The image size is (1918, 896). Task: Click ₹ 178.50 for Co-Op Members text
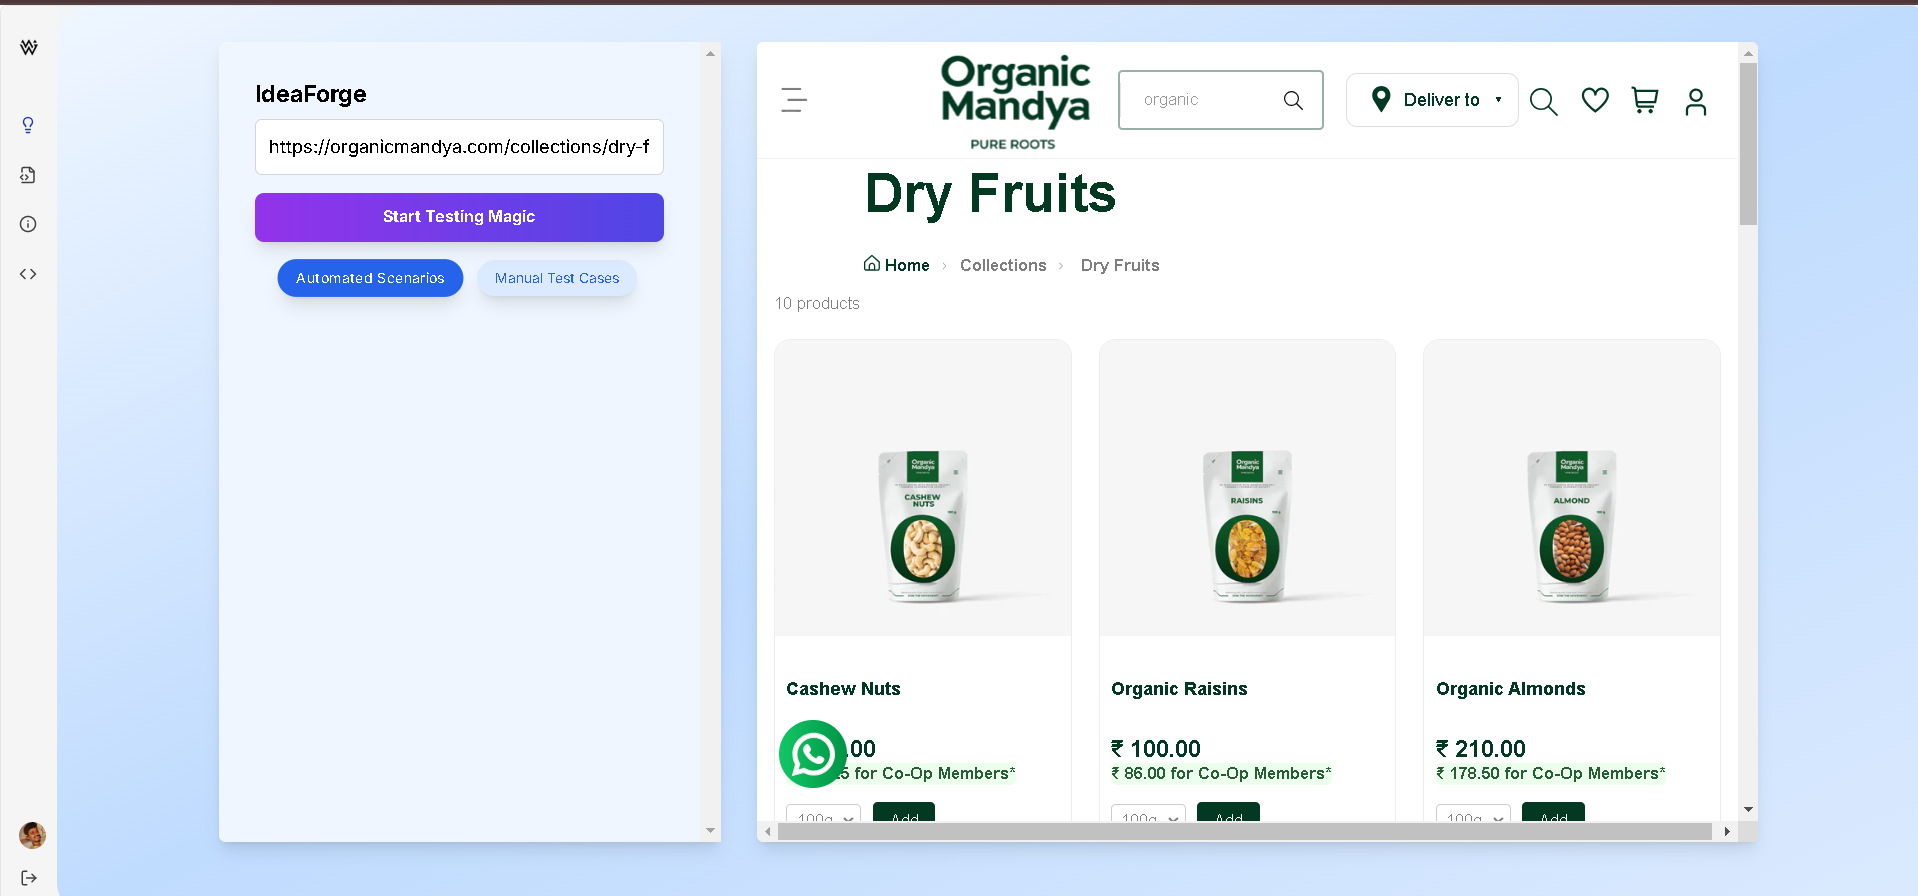pyautogui.click(x=1551, y=773)
